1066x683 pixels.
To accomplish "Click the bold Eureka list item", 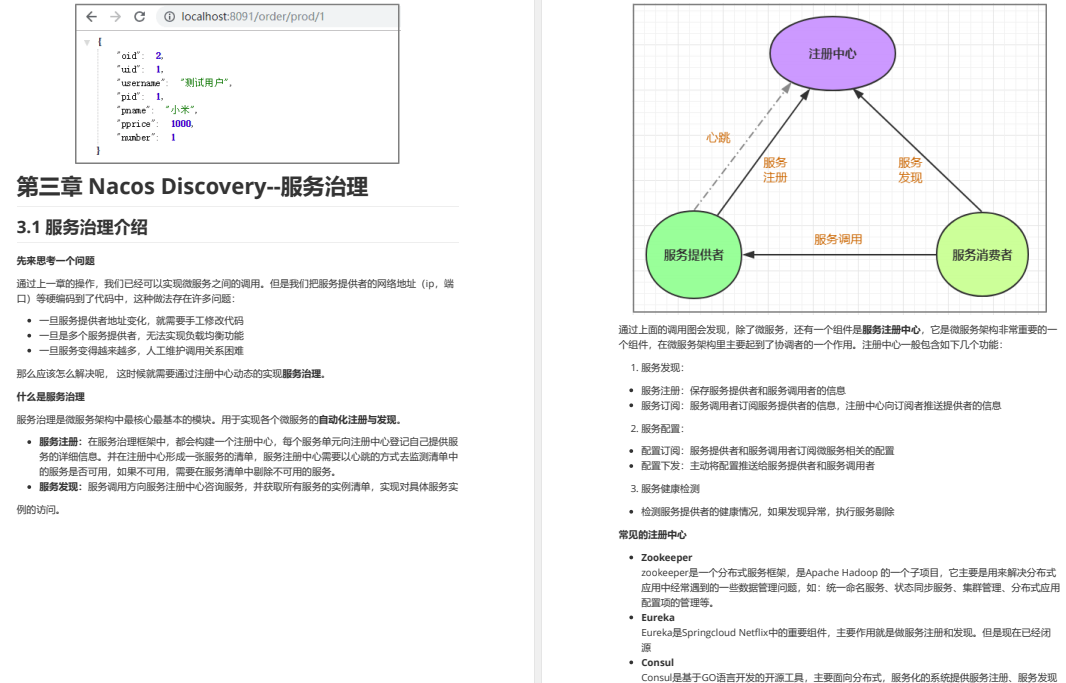I will pos(657,617).
